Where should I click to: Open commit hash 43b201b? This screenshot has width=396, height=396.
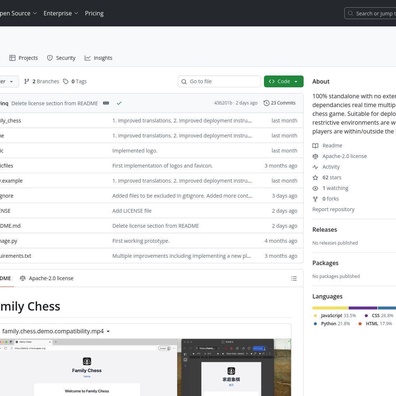(223, 103)
